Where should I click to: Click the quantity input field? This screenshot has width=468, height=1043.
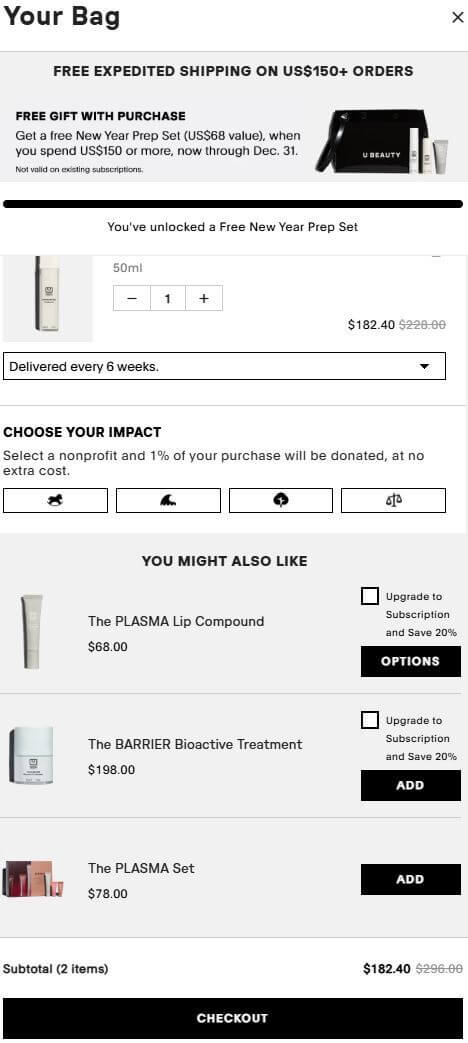click(x=168, y=299)
